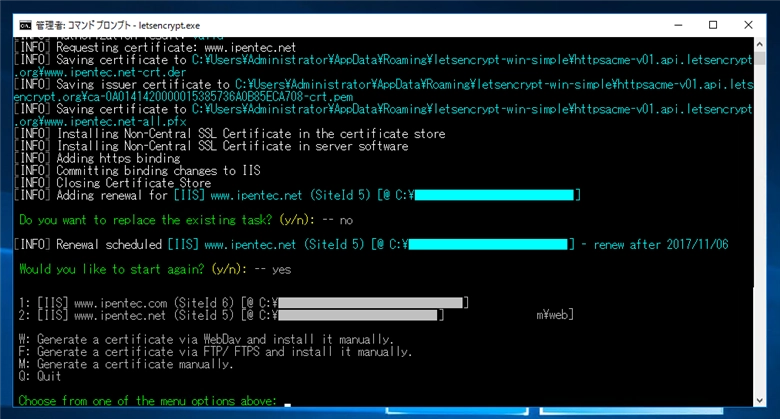Click the 'Adding renewal for [IIS] www.ipentec.net' line

point(297,195)
